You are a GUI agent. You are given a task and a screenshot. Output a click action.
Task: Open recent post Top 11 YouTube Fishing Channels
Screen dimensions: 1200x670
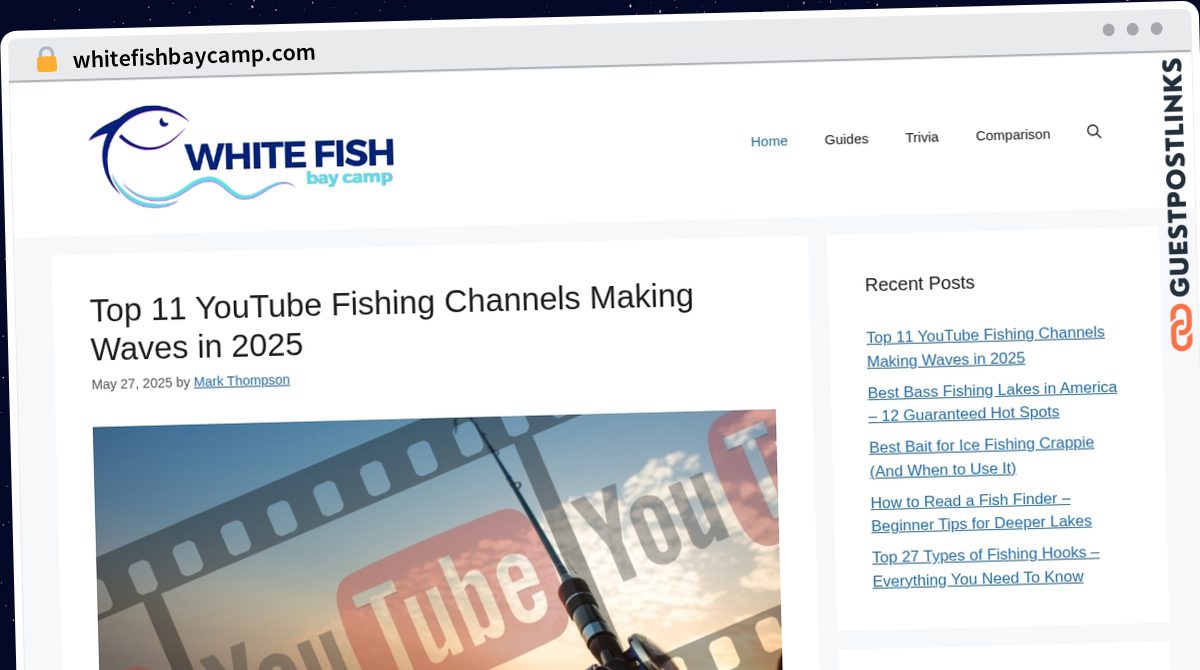985,346
